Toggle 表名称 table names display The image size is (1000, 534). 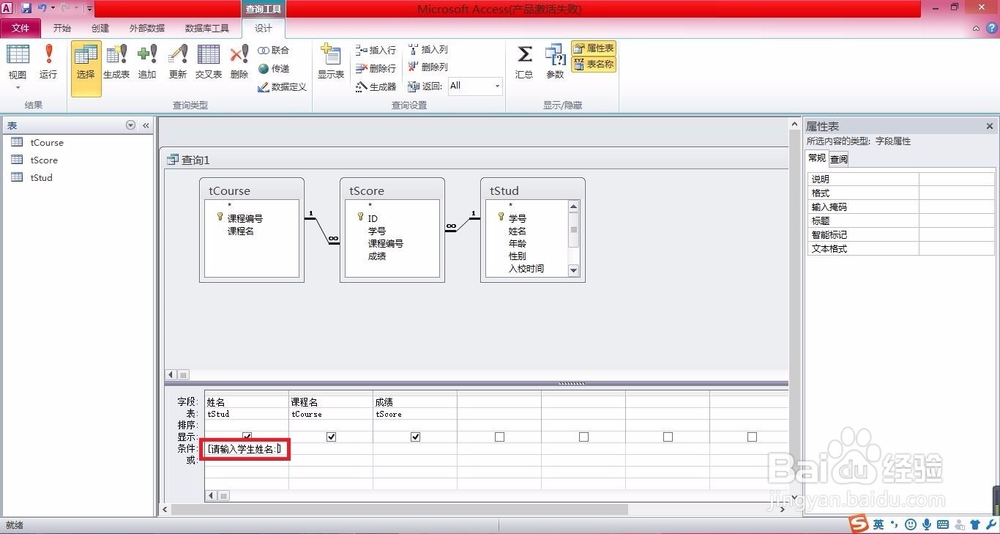coord(594,64)
